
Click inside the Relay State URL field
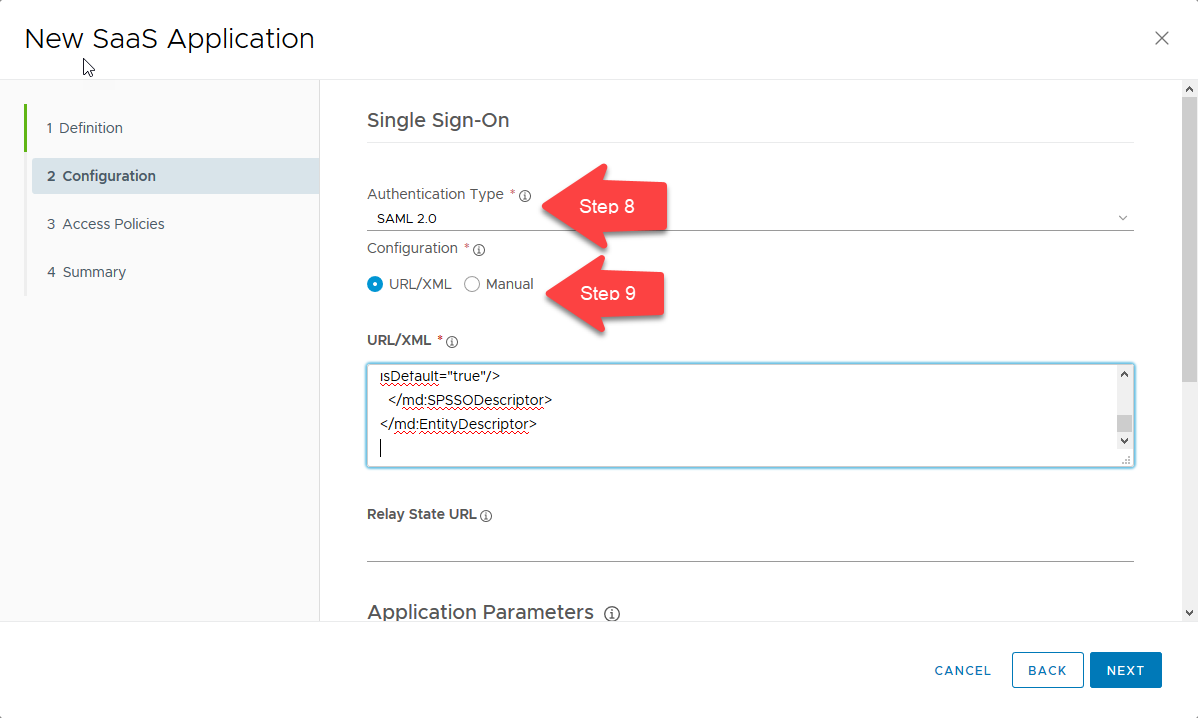click(700, 545)
